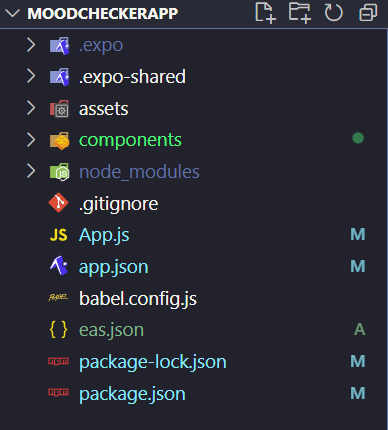This screenshot has width=388, height=430.
Task: Expand the node_modules folder arrow
Action: (x=31, y=171)
